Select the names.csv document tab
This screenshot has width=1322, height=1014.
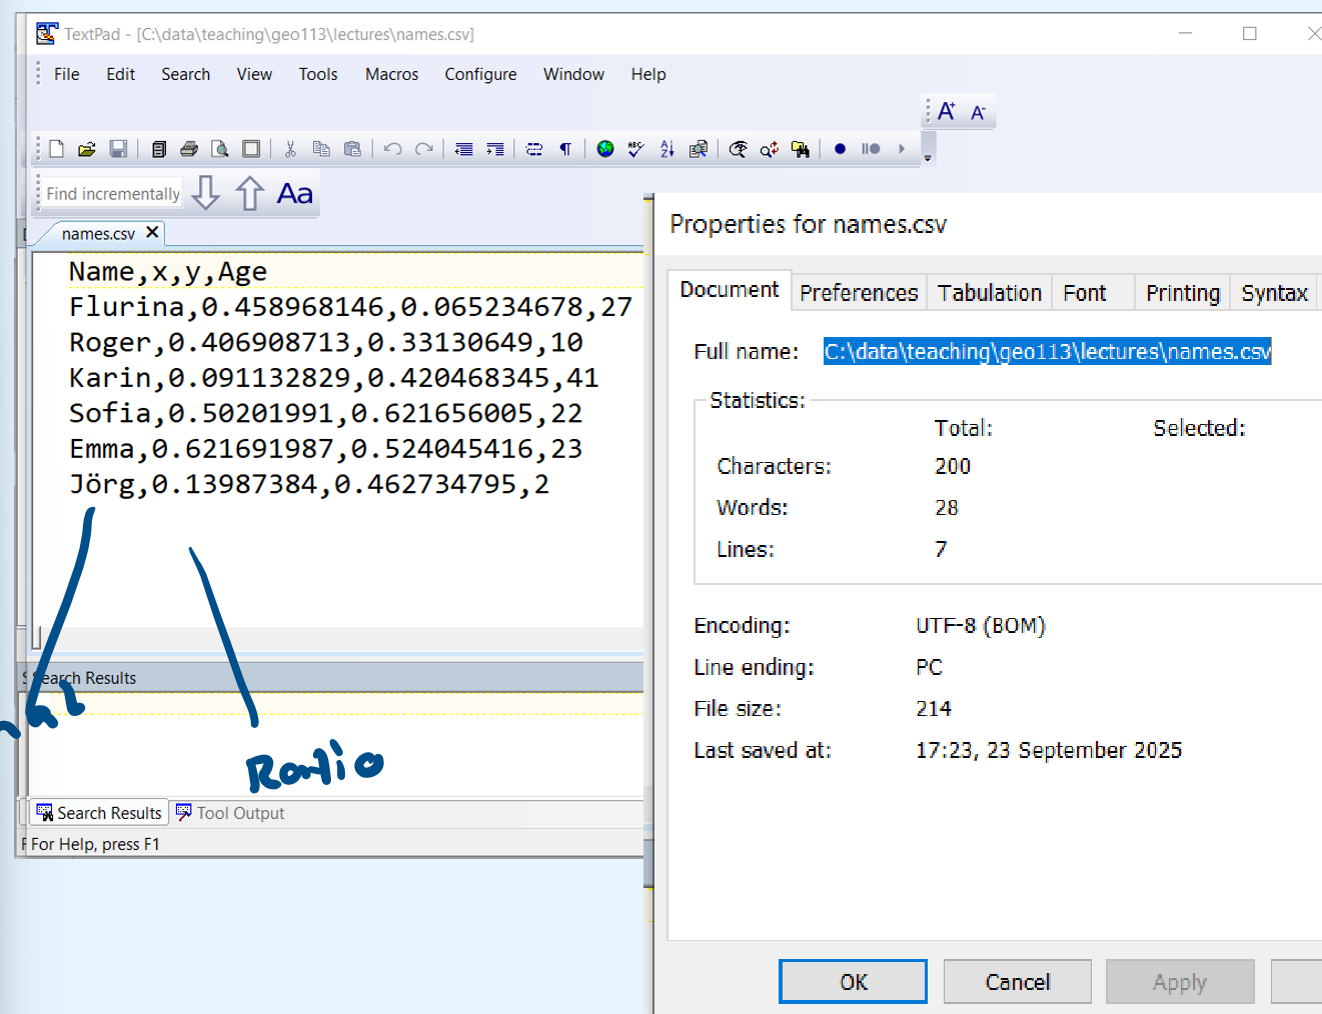[98, 234]
